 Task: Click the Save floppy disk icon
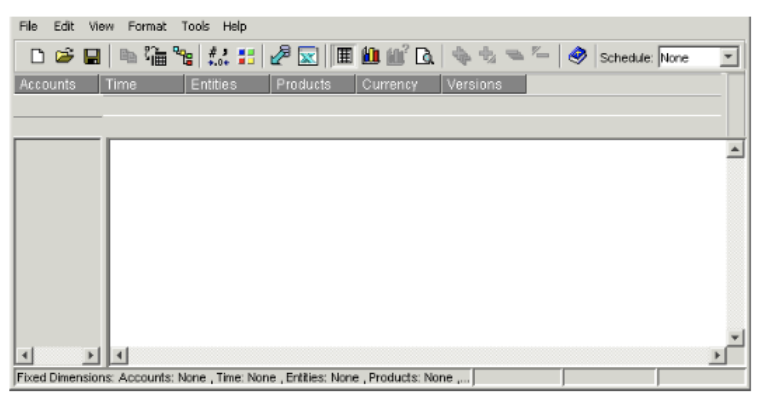point(90,58)
